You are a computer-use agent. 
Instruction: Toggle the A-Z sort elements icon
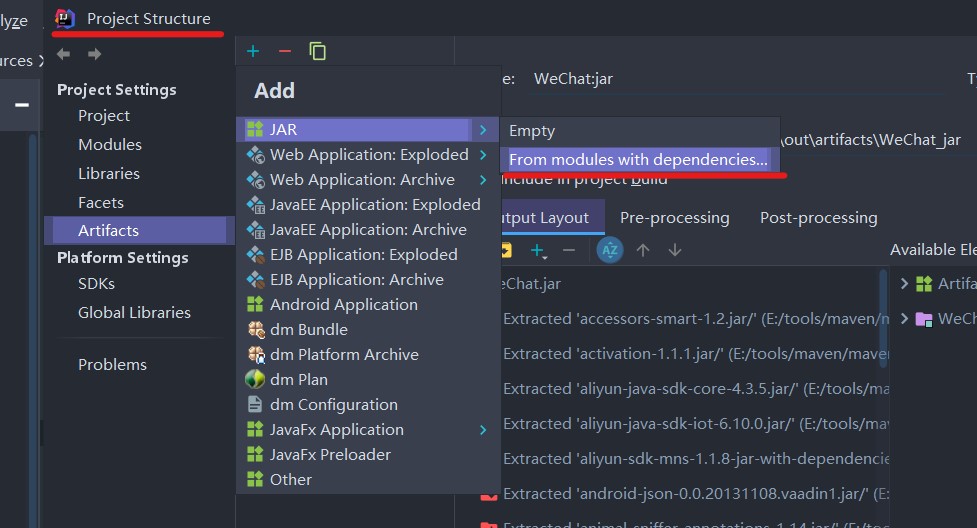click(x=609, y=250)
